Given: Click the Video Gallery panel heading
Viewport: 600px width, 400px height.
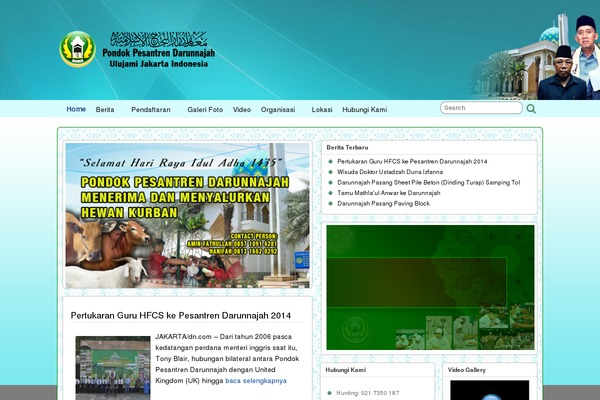Looking at the screenshot, I should [466, 370].
